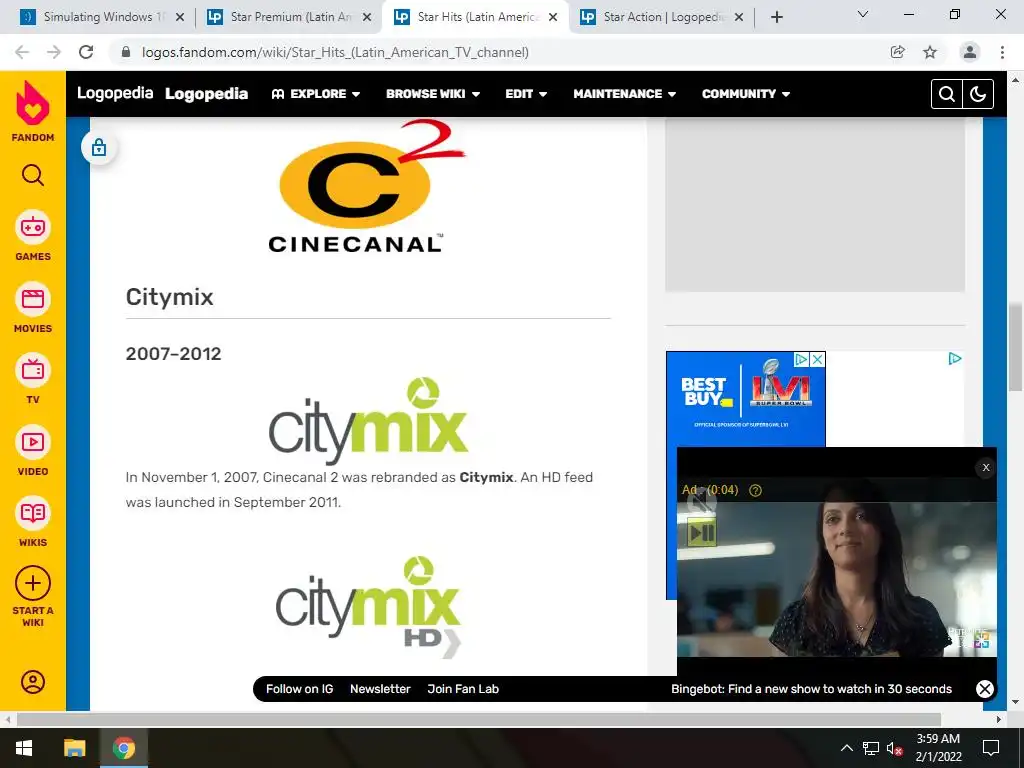Viewport: 1024px width, 768px height.
Task: Toggle dark theme with the moon icon
Action: coord(978,94)
